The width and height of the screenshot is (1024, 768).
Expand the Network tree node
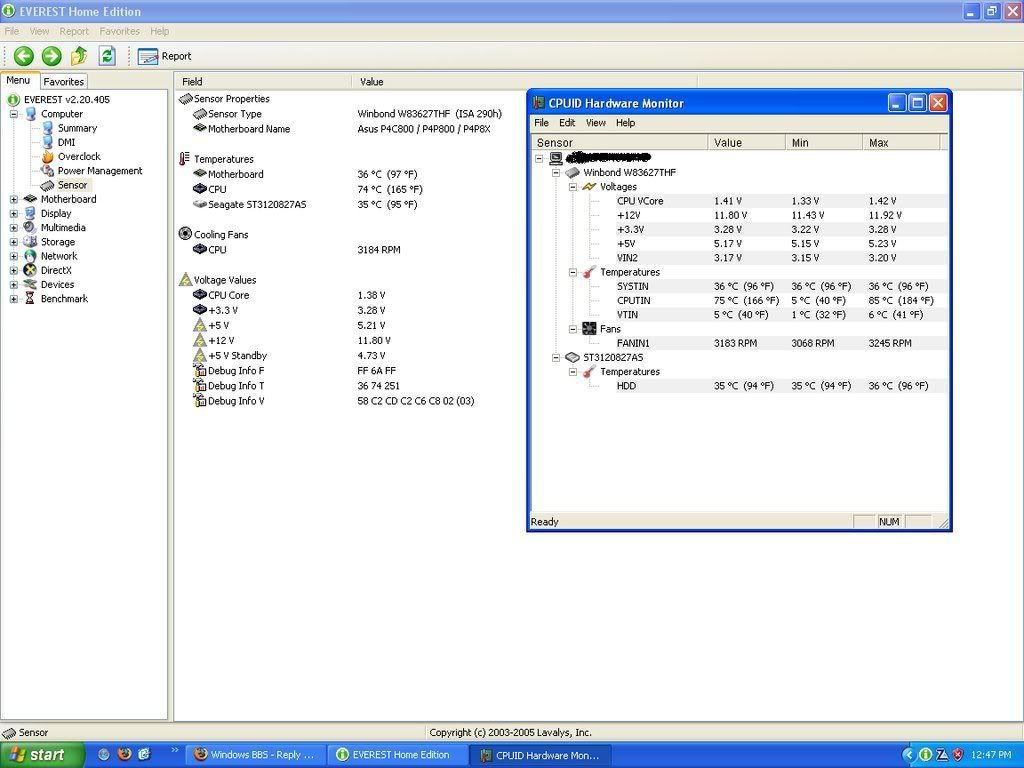(x=14, y=256)
